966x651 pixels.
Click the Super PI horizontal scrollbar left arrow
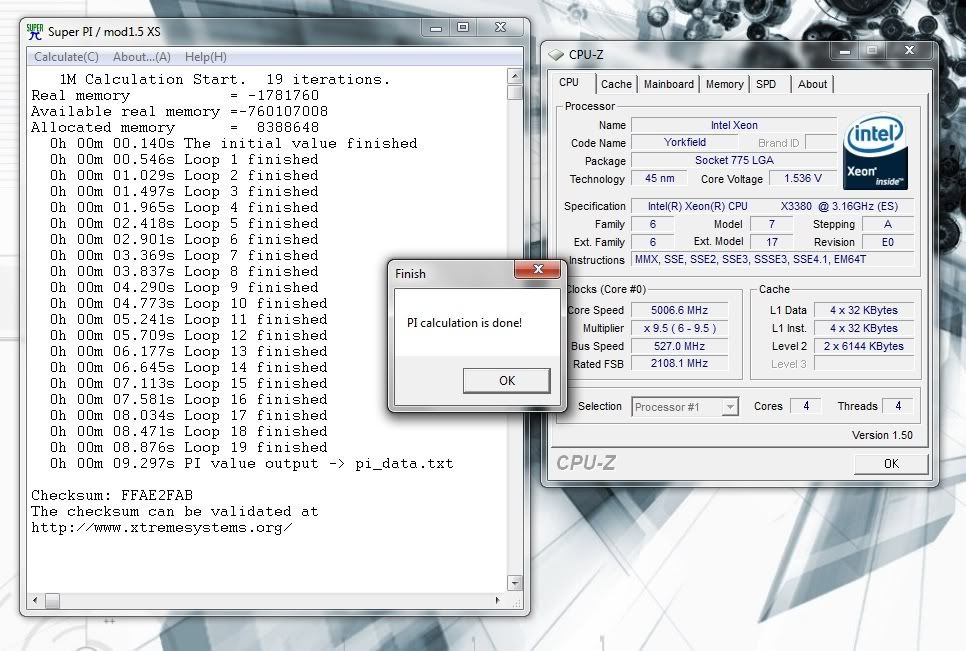pyautogui.click(x=35, y=600)
